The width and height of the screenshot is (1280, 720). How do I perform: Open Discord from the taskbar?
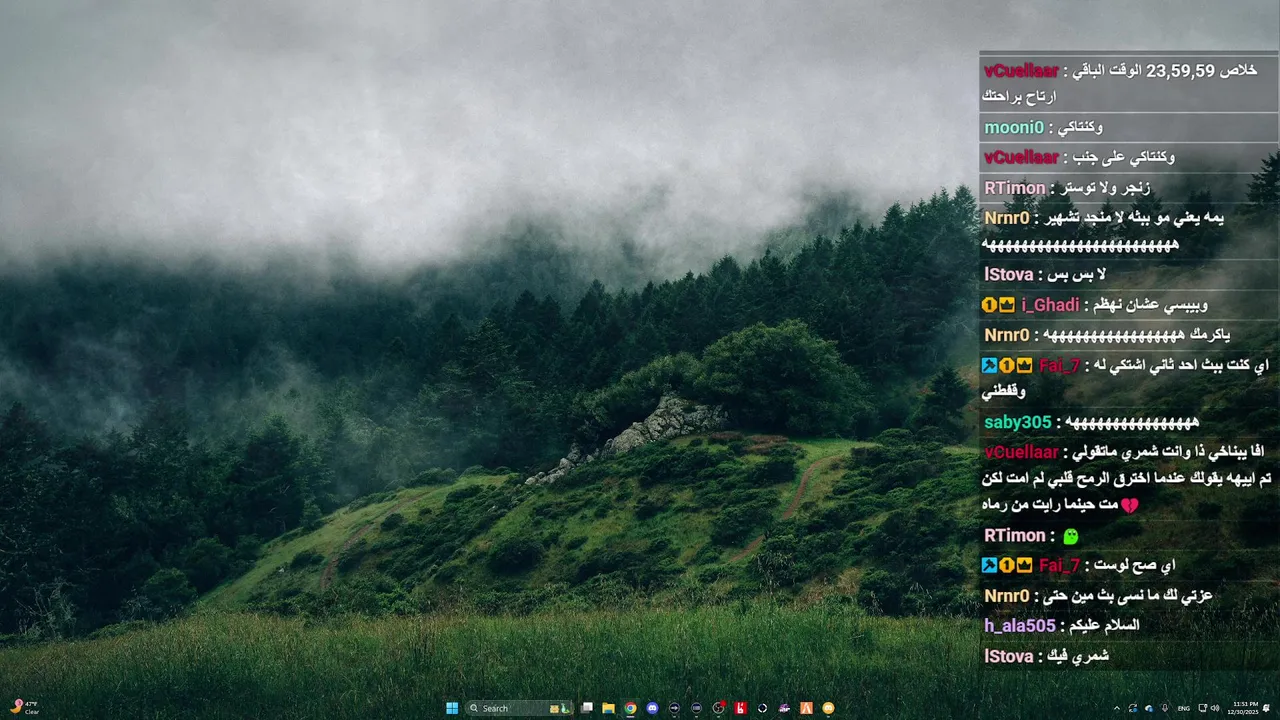click(x=652, y=708)
